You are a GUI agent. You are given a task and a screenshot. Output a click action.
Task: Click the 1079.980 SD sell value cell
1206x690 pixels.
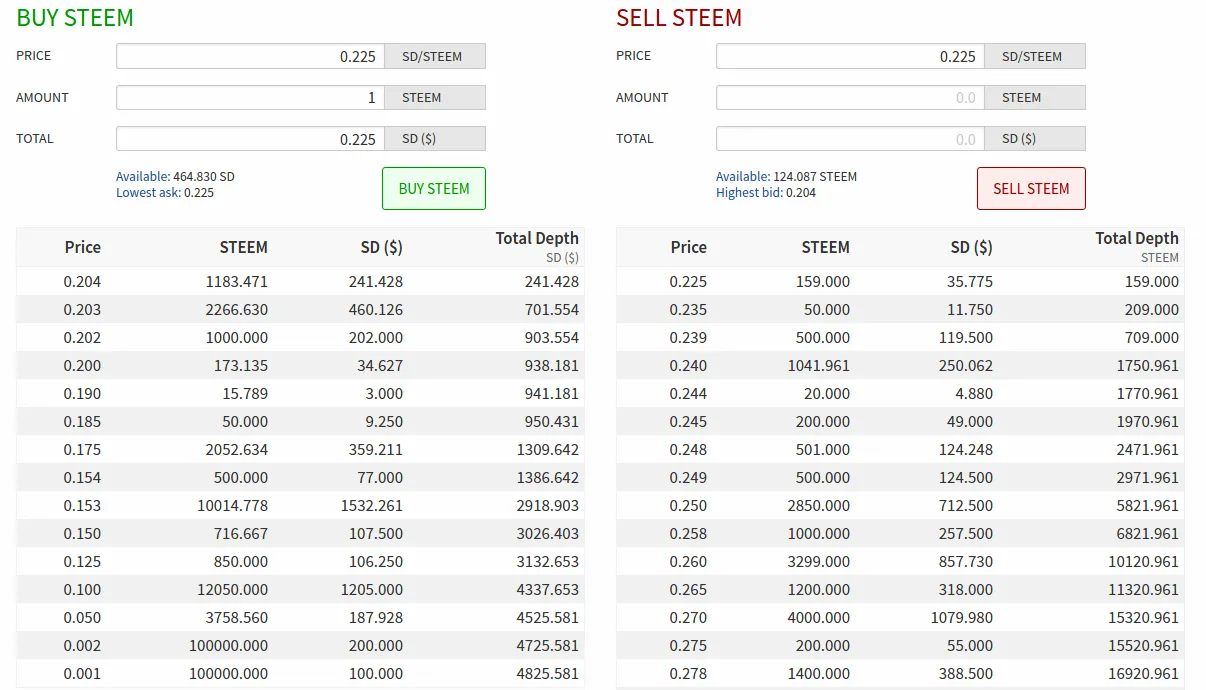pos(962,618)
